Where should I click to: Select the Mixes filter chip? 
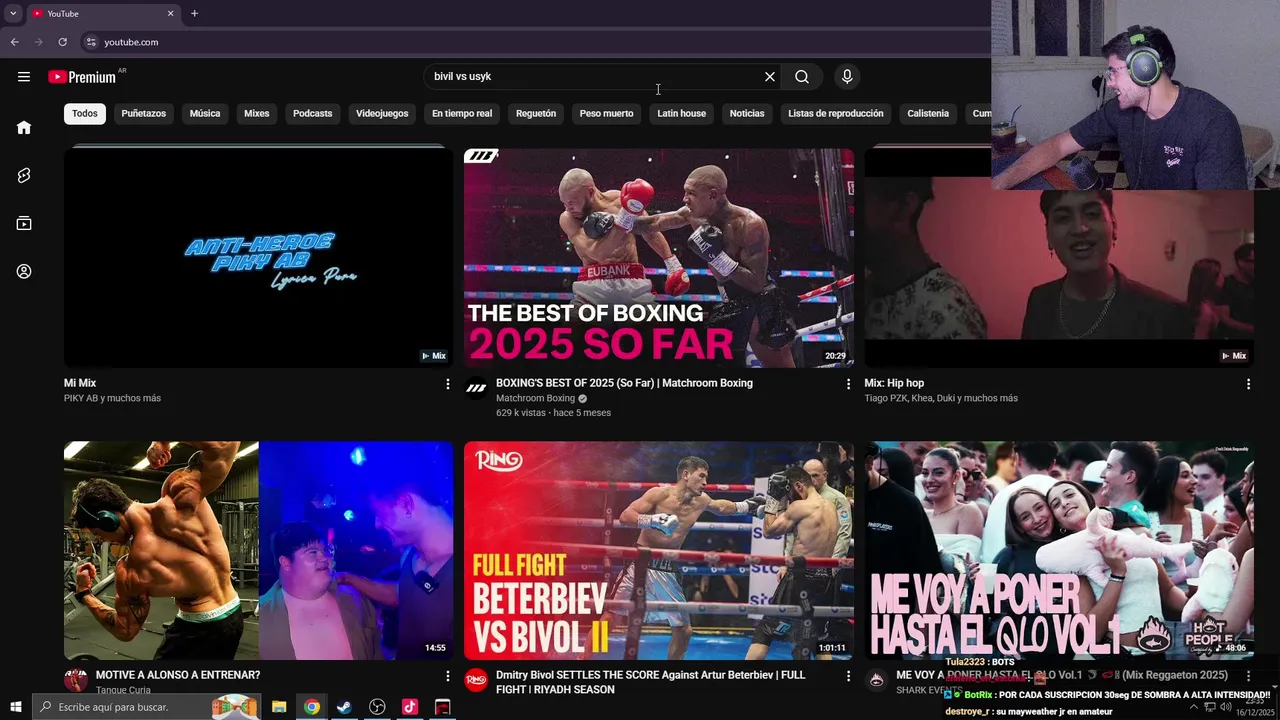click(x=257, y=113)
